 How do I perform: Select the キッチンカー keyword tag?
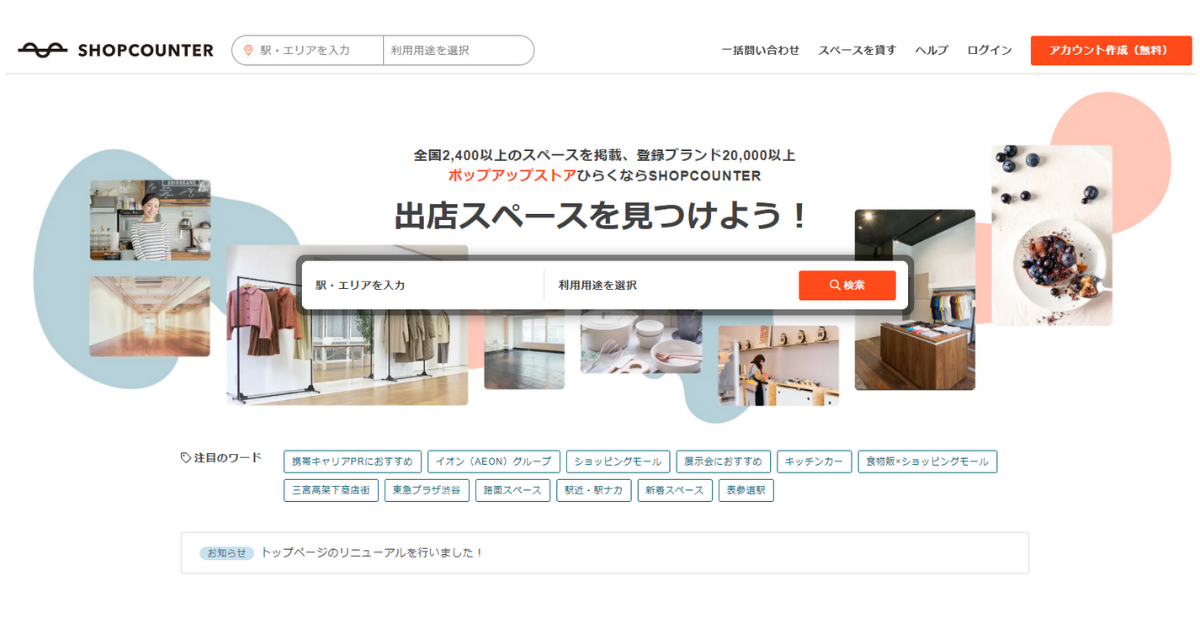pyautogui.click(x=815, y=461)
